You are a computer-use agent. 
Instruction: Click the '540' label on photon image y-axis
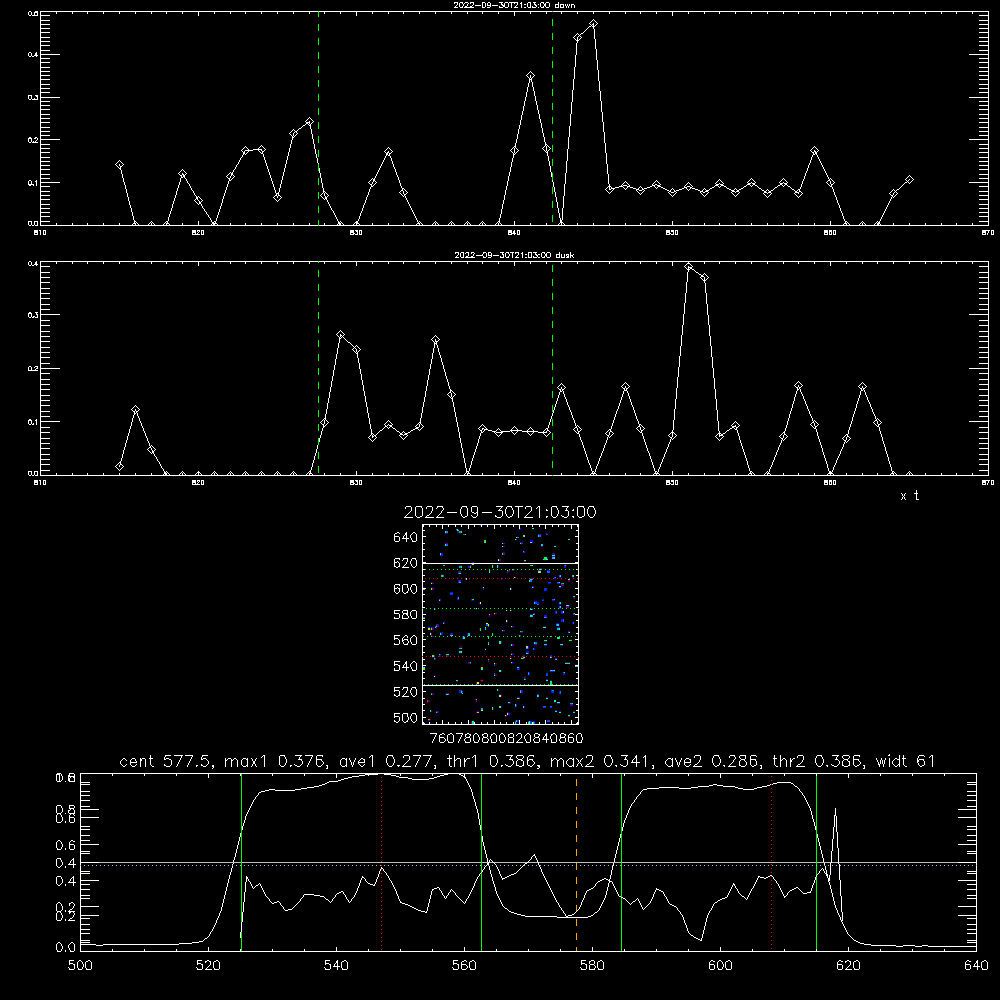click(x=406, y=666)
